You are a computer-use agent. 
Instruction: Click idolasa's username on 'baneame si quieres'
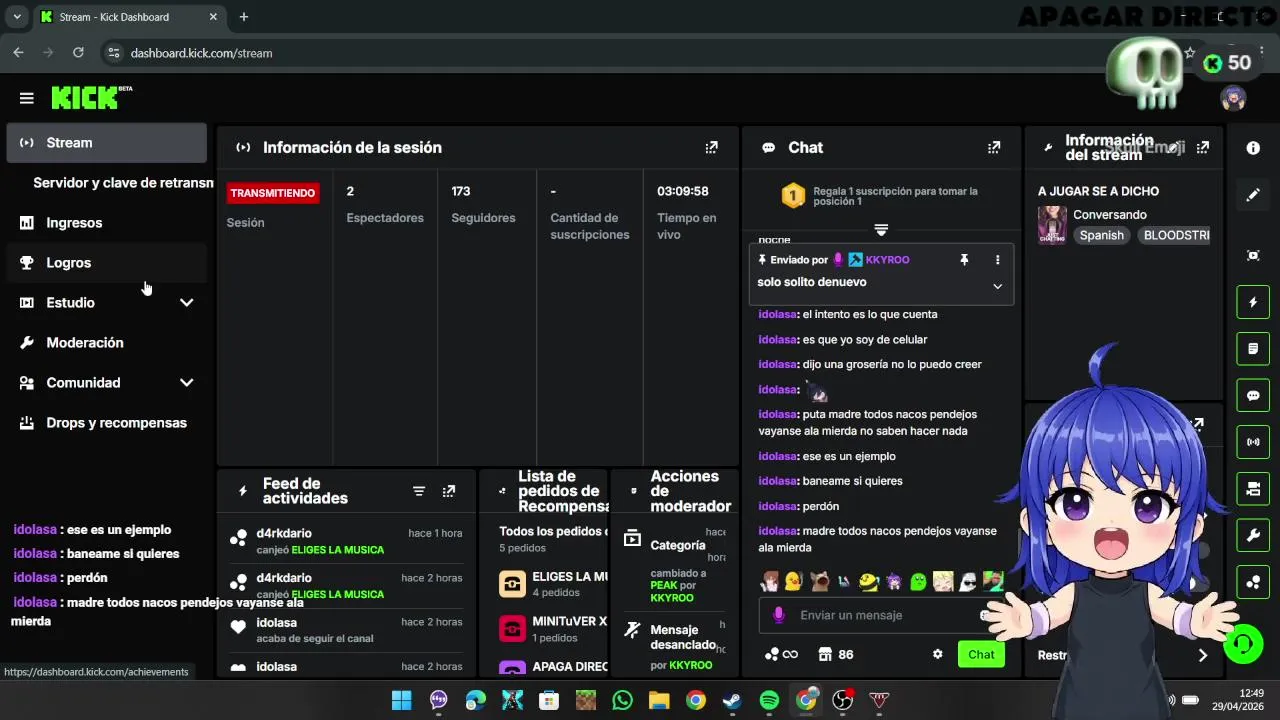(778, 481)
